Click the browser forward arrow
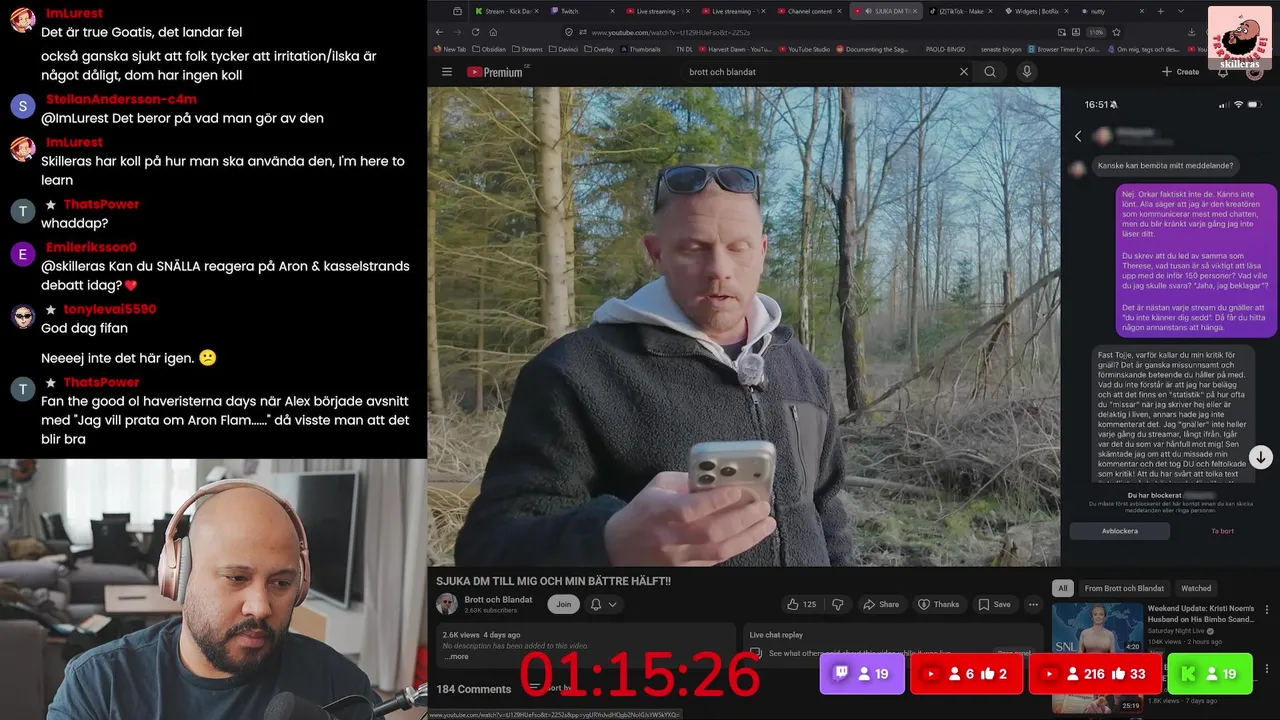 coord(457,32)
